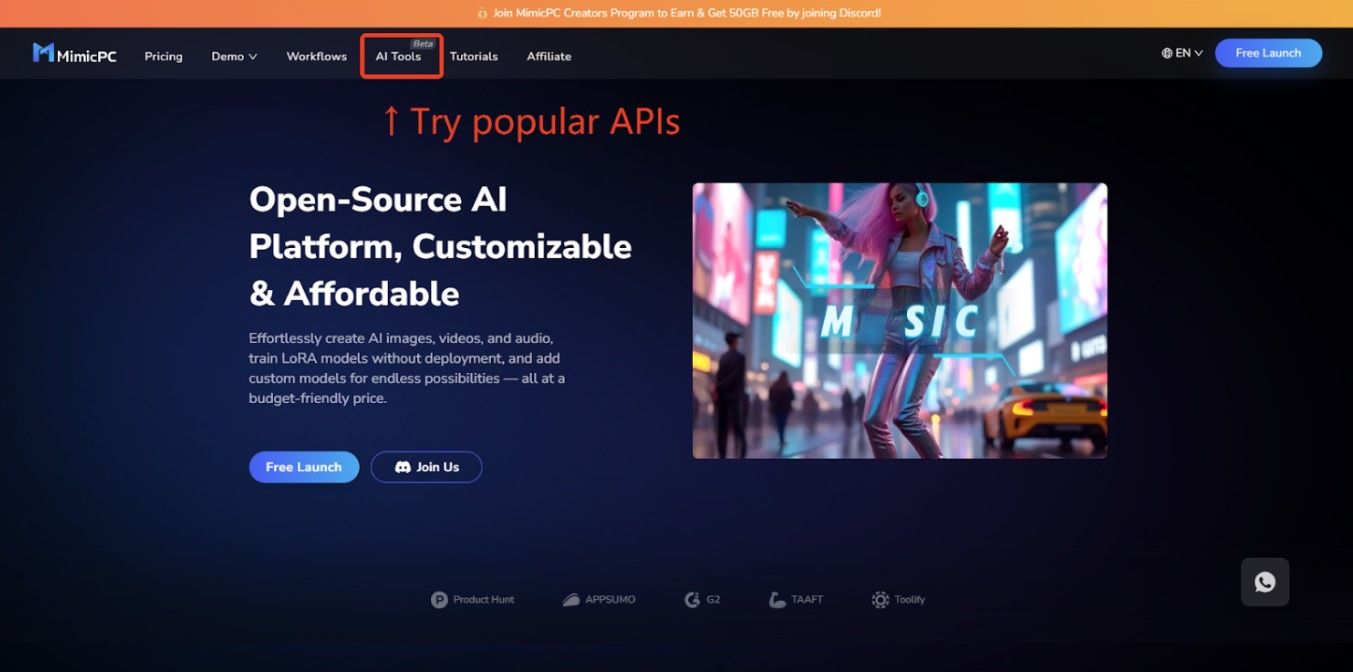The height and width of the screenshot is (672, 1353).
Task: Click the Product Hunt logo
Action: 473,600
